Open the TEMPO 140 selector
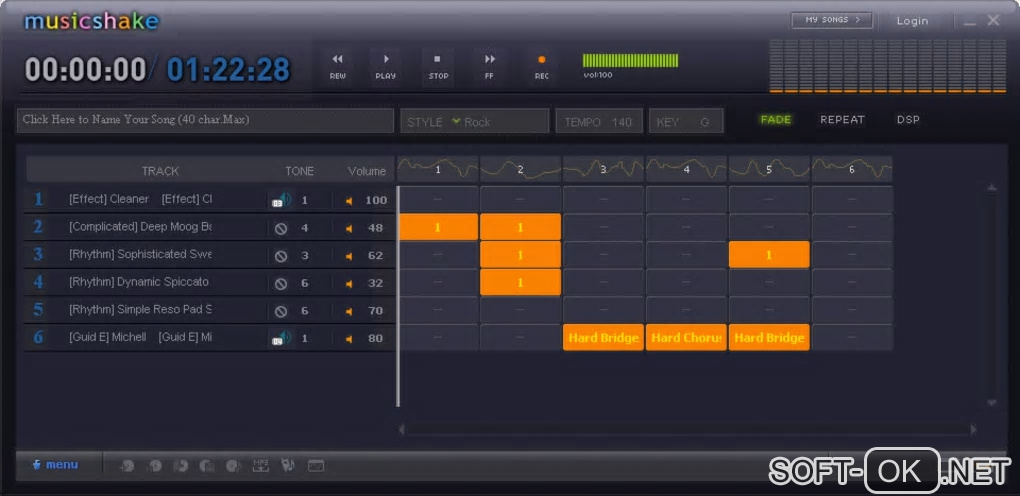This screenshot has height=496, width=1020. [x=599, y=121]
